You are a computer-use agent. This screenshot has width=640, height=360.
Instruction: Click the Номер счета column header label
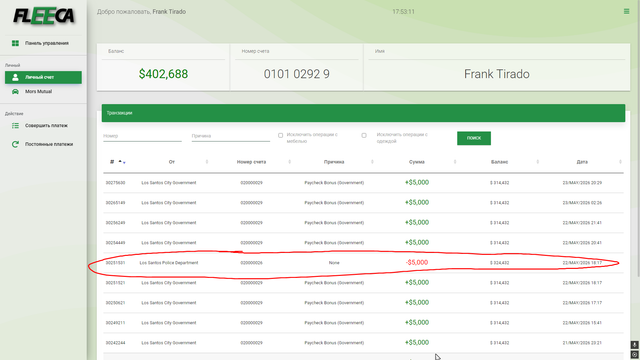click(x=251, y=162)
